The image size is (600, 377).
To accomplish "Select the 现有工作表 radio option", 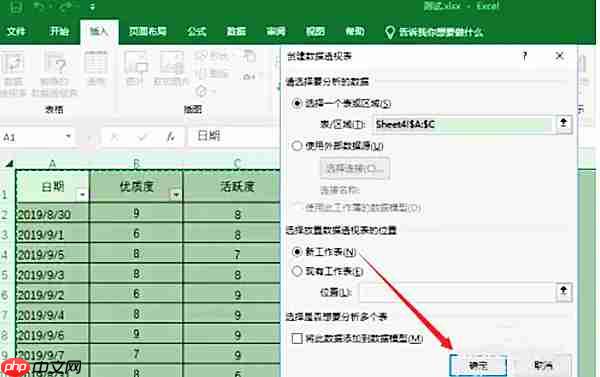I will (297, 271).
